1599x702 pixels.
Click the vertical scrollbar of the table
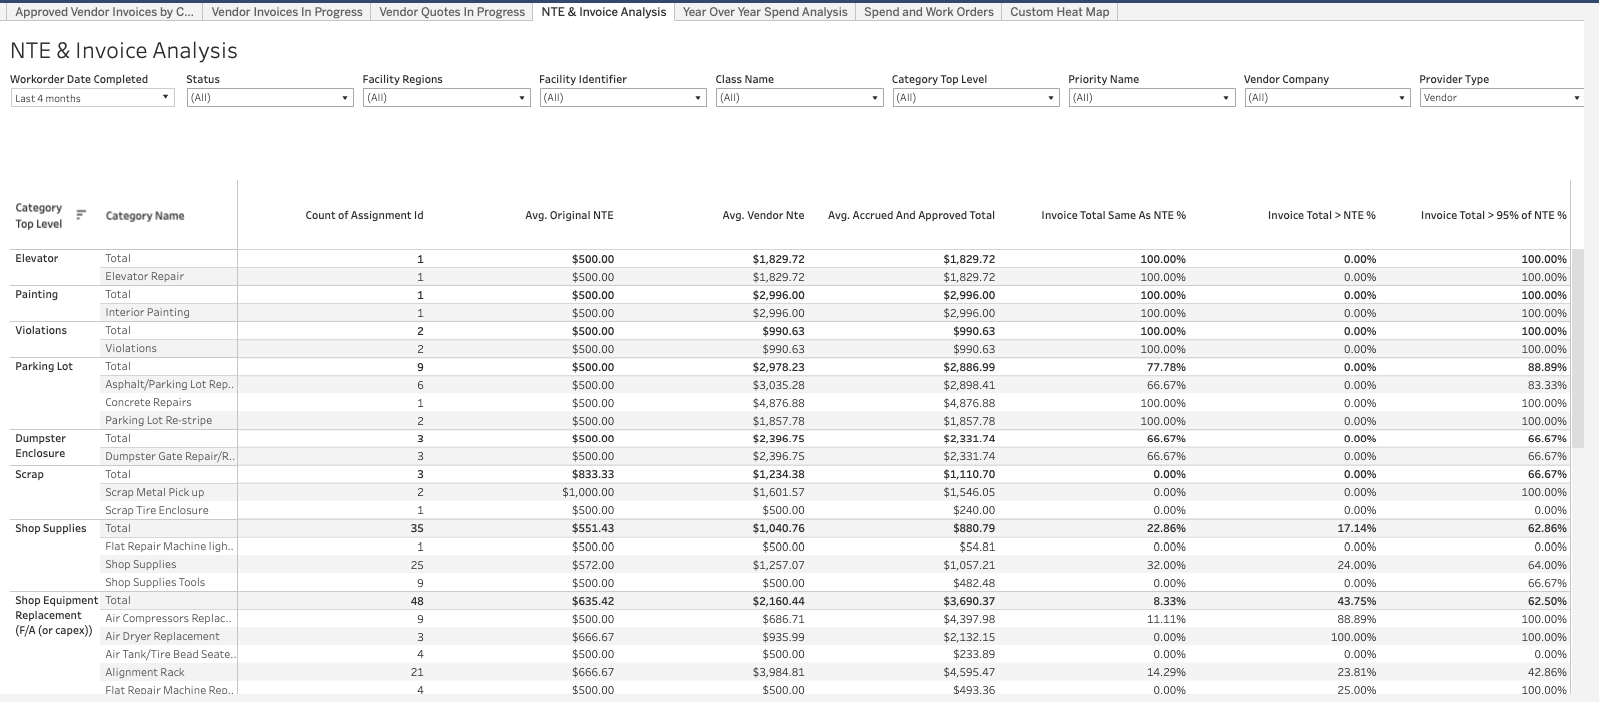[x=1578, y=348]
